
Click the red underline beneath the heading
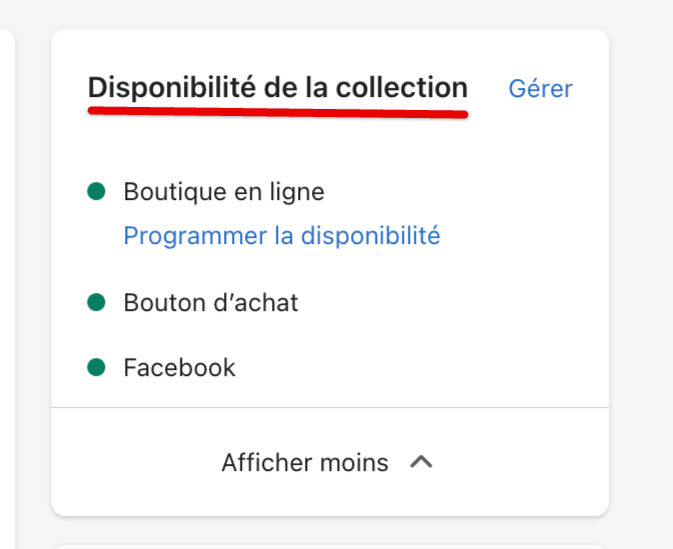coord(277,113)
